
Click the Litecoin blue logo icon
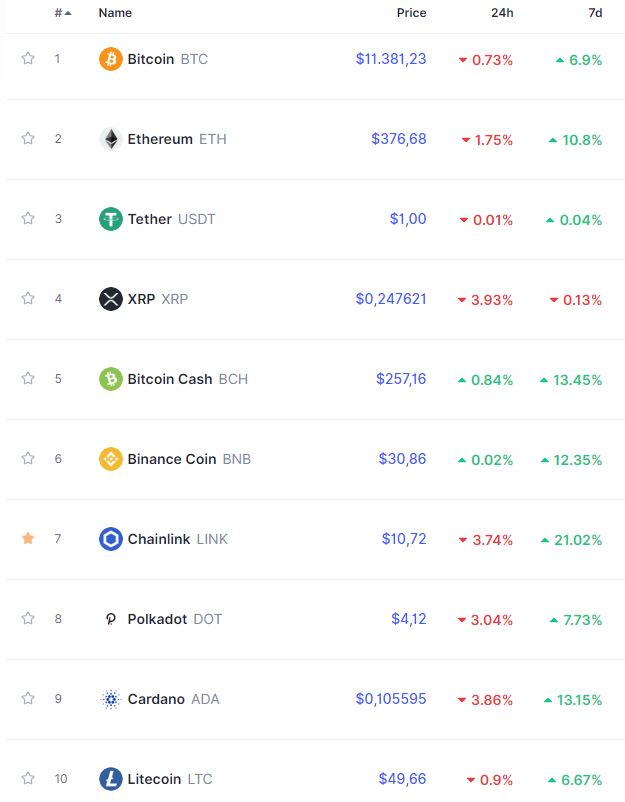tap(110, 779)
